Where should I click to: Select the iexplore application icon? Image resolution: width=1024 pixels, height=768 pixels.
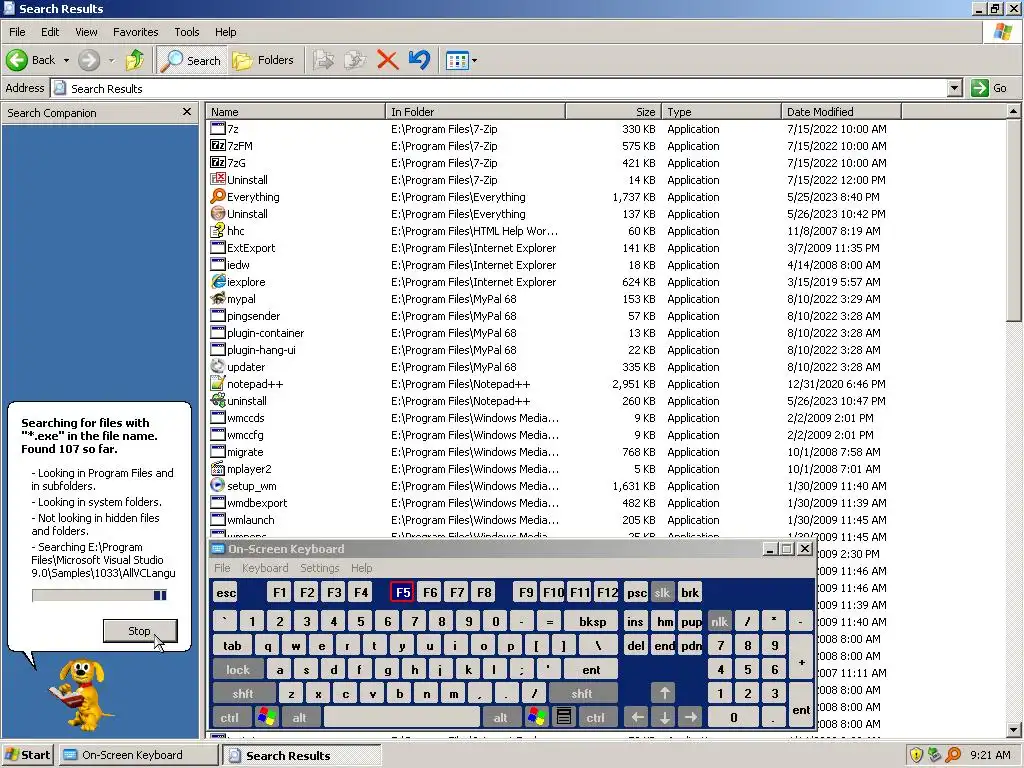pos(218,281)
